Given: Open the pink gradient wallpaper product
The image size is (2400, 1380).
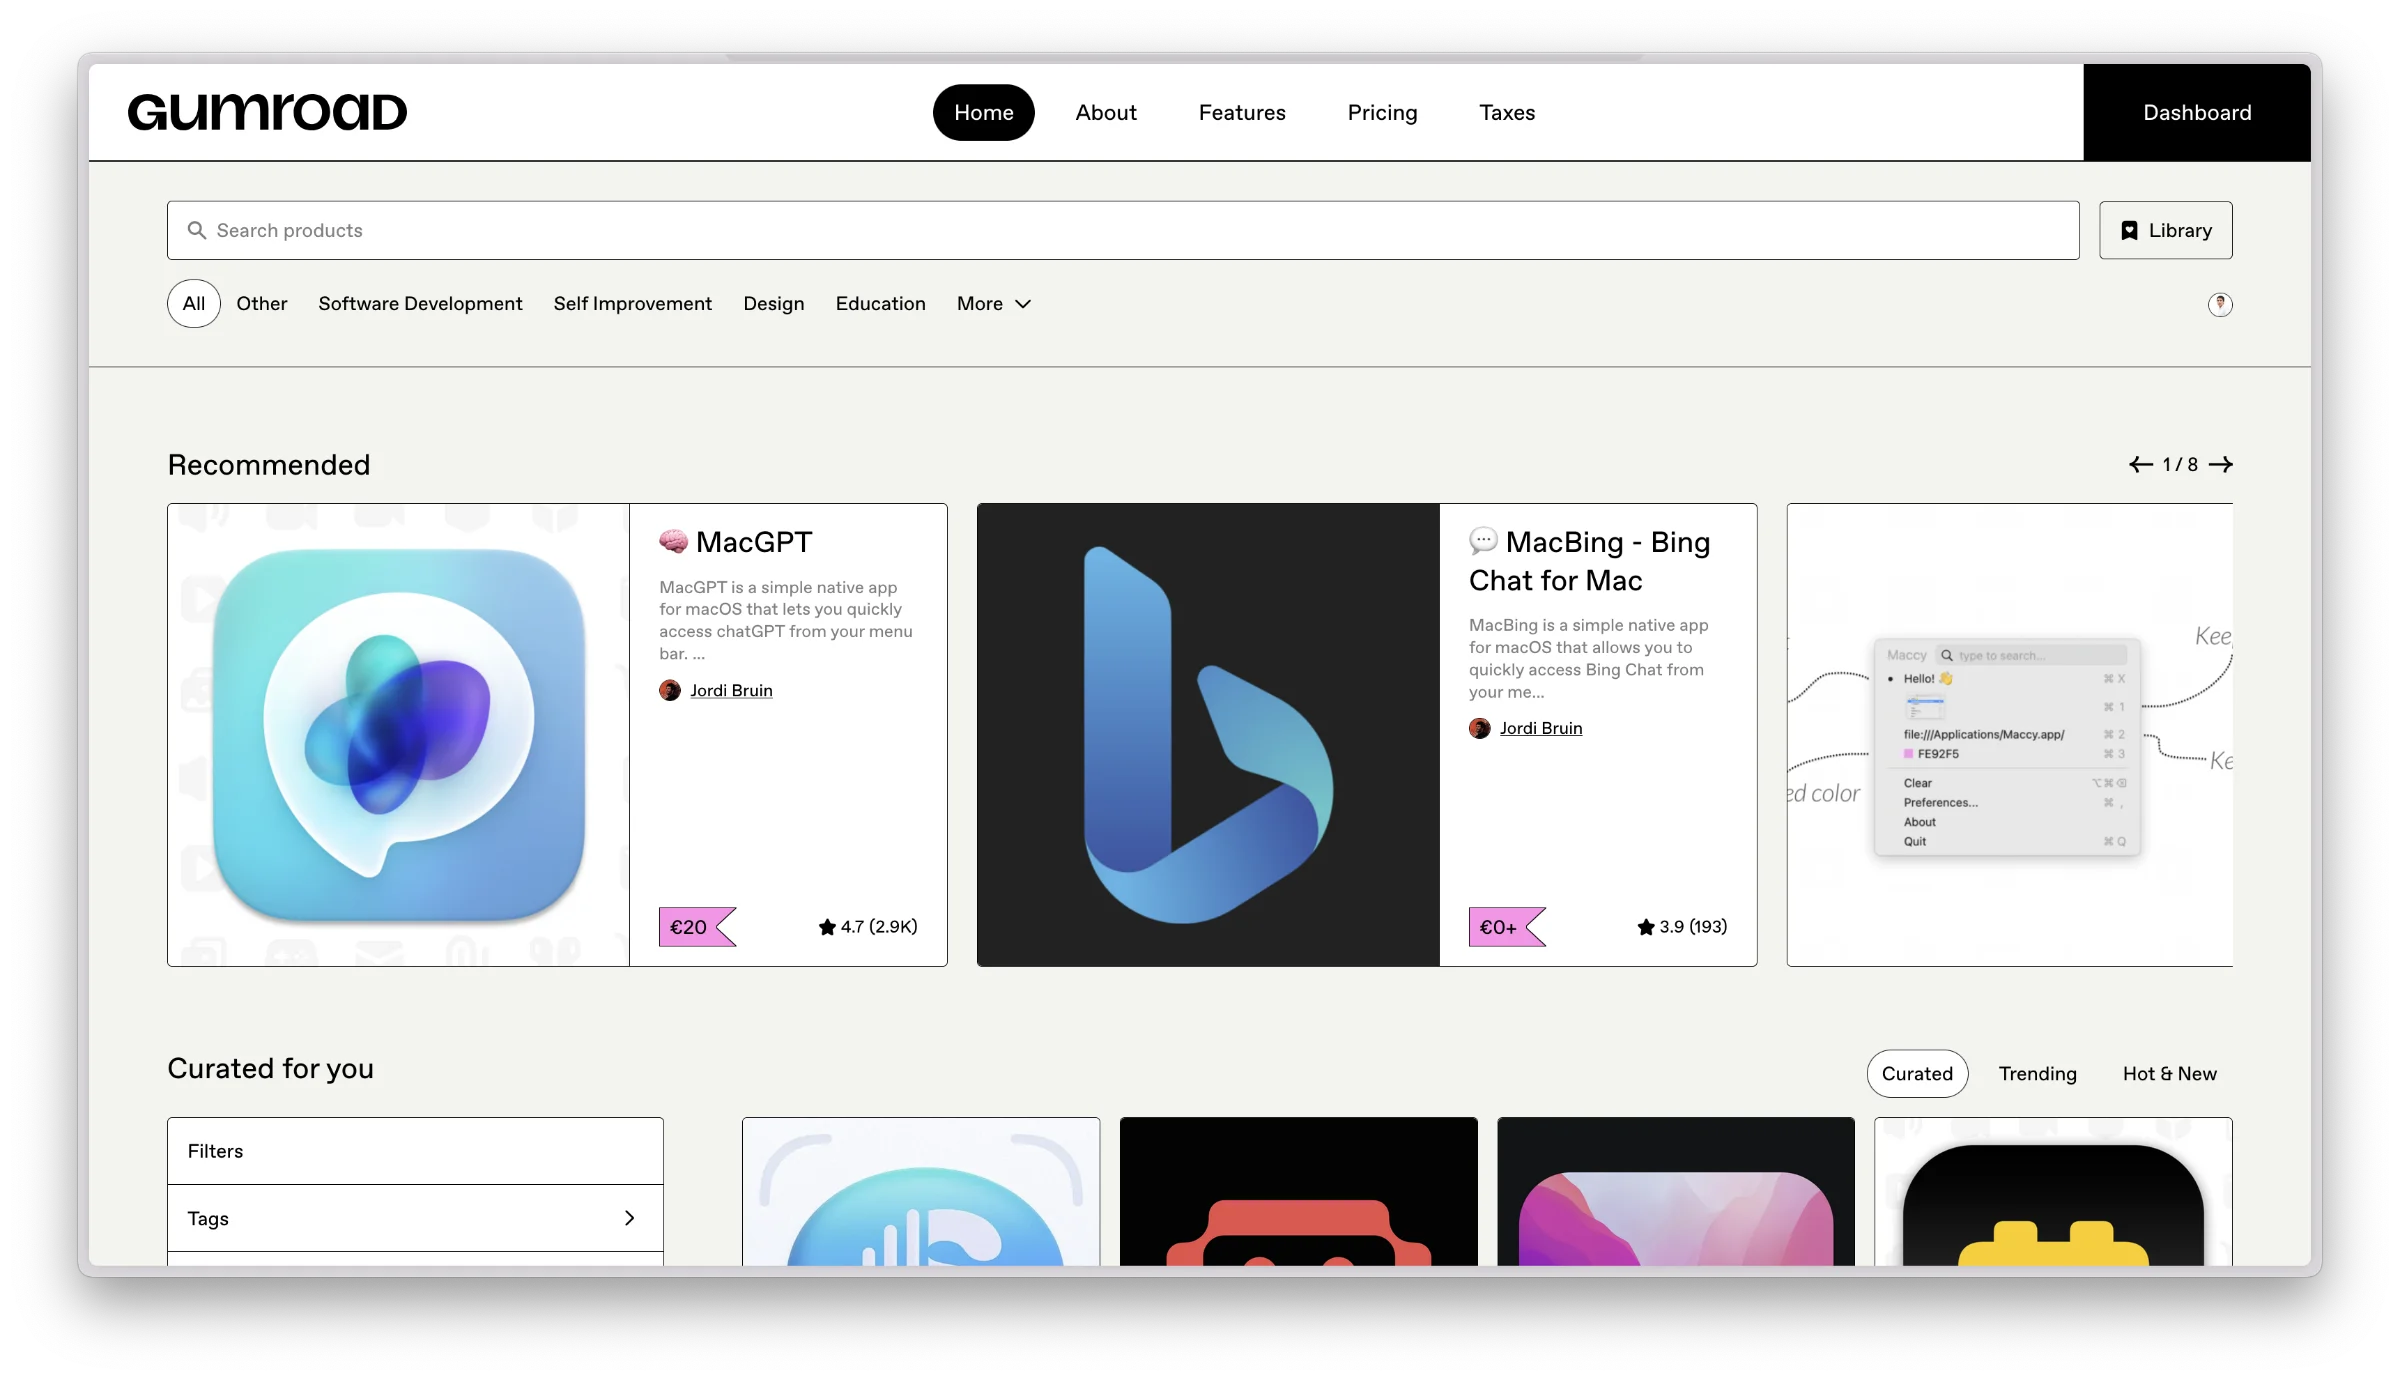Looking at the screenshot, I should (1676, 1192).
